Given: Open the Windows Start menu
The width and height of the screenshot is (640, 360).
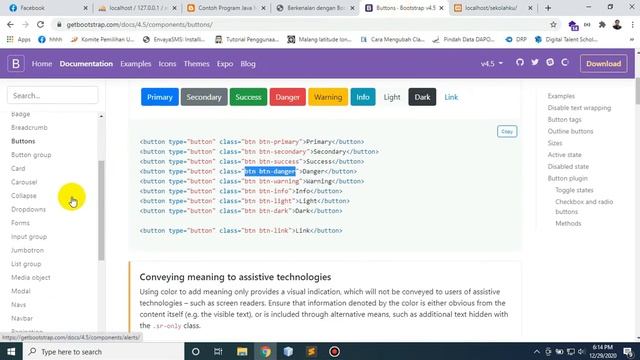Looking at the screenshot, I should (11, 351).
